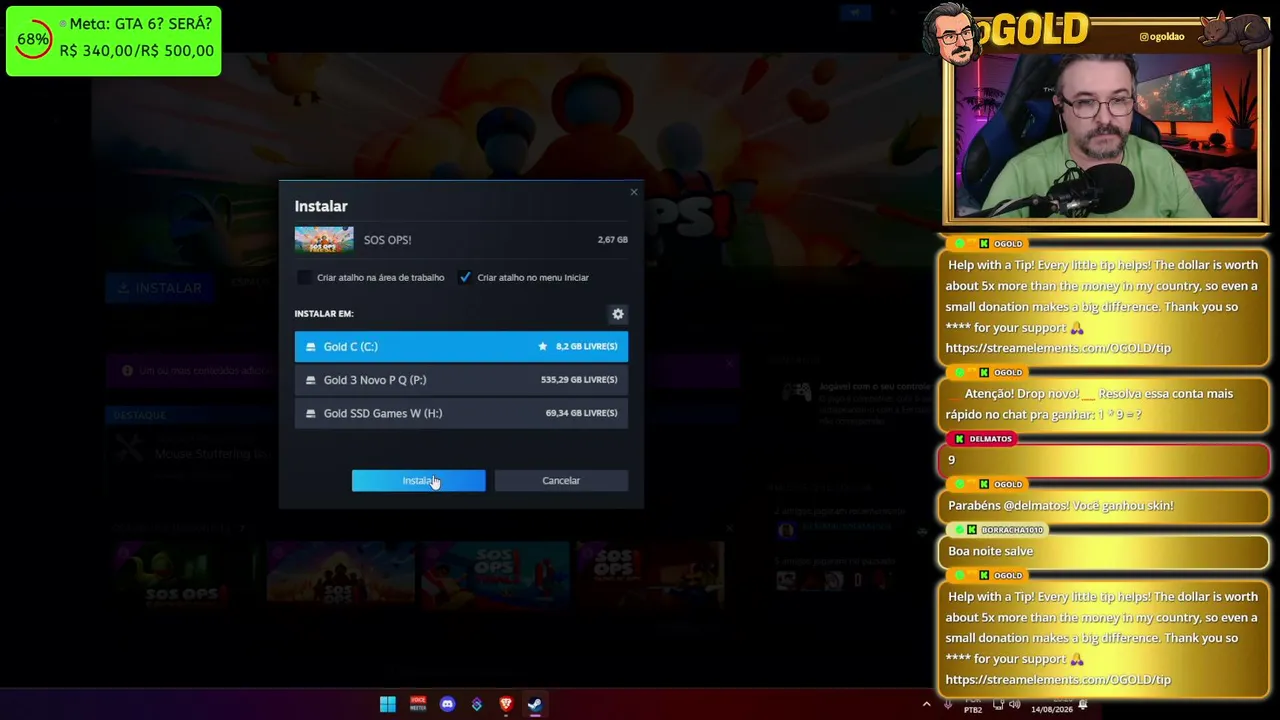Image resolution: width=1280 pixels, height=720 pixels.
Task: Open the POR PTB2 keyboard language indicator
Action: pyautogui.click(x=973, y=705)
